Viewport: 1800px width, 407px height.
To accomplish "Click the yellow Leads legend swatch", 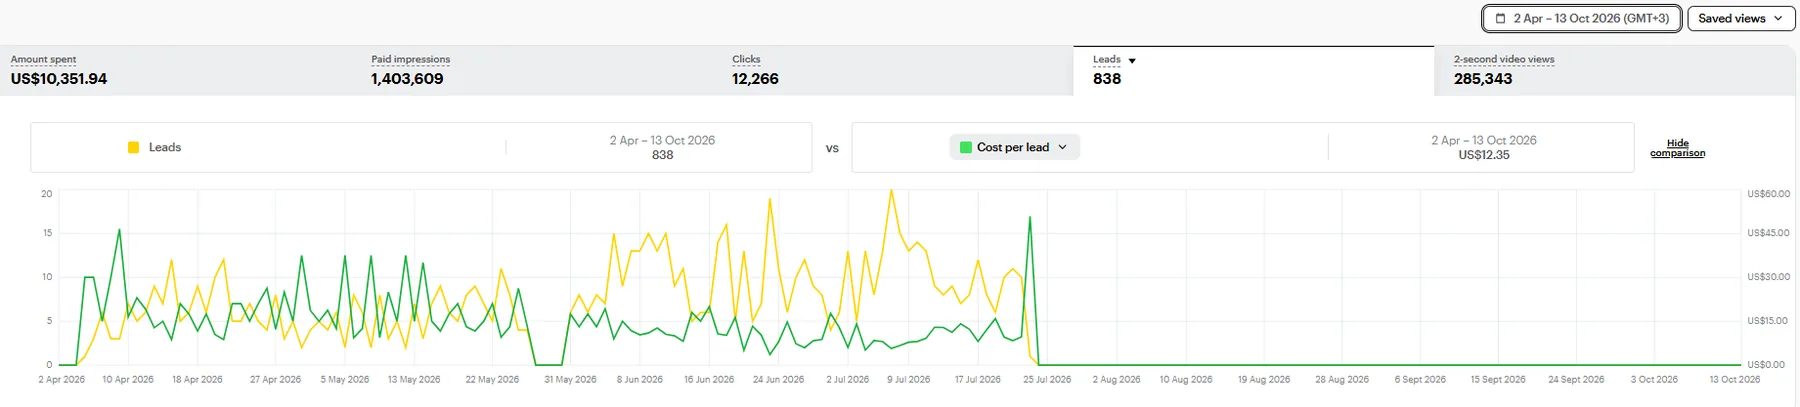I will pos(133,147).
